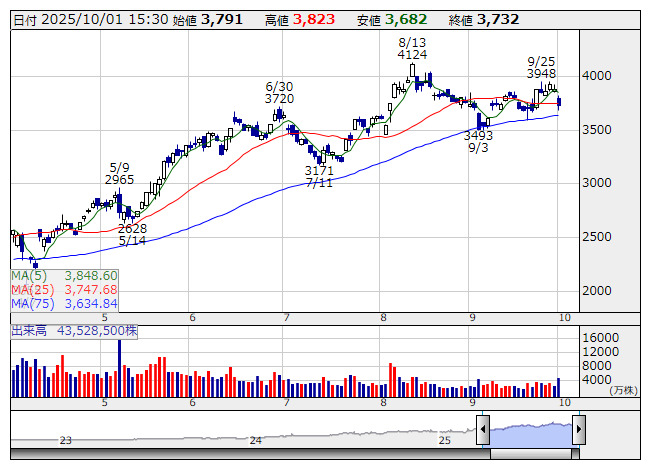This screenshot has height=470, width=653.
Task: Click the date text 2025/10/01 15:30
Action: (105, 20)
